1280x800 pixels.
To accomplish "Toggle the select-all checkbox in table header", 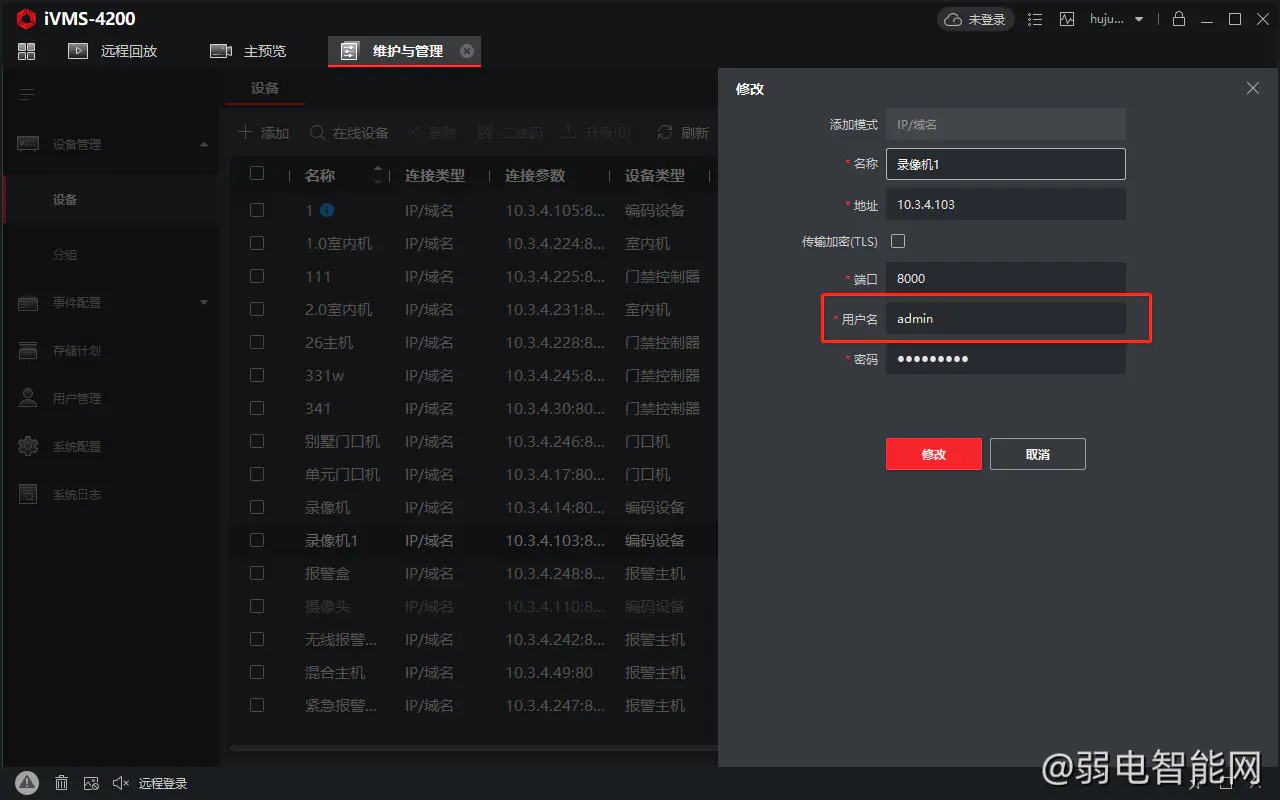I will point(257,173).
